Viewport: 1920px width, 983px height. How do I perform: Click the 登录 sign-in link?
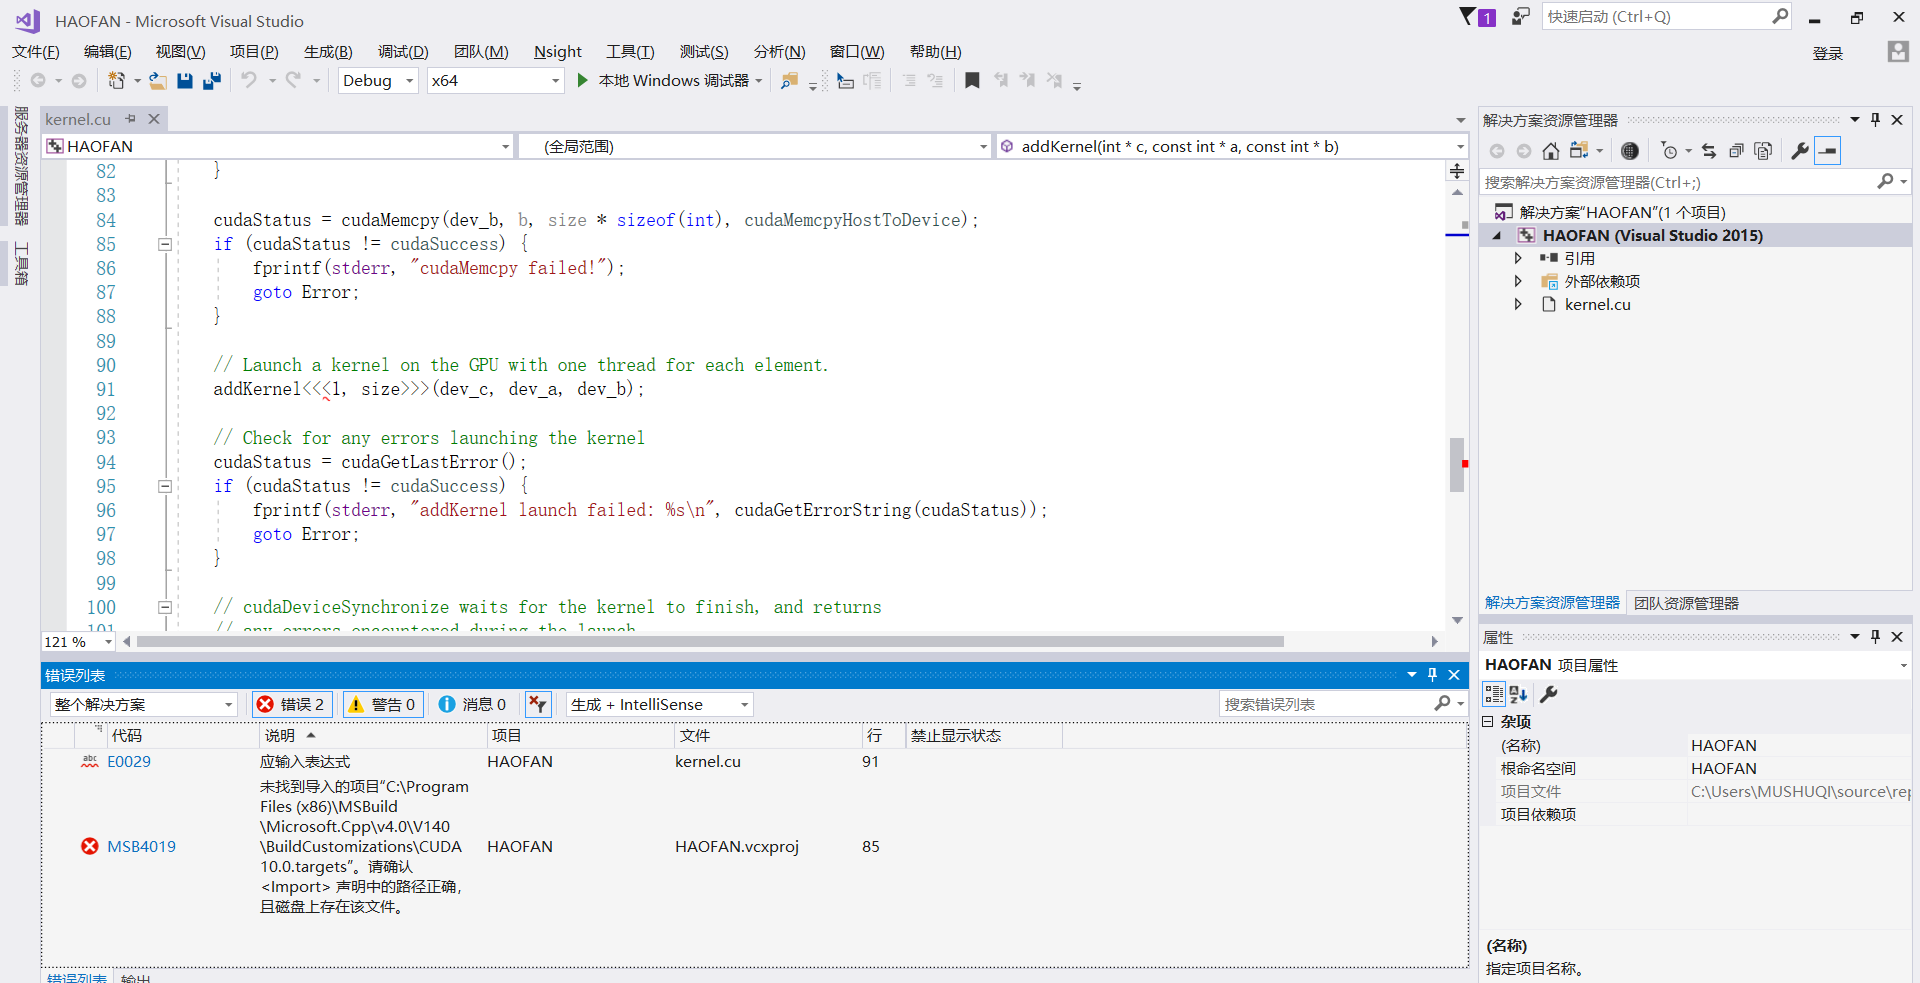(x=1828, y=54)
